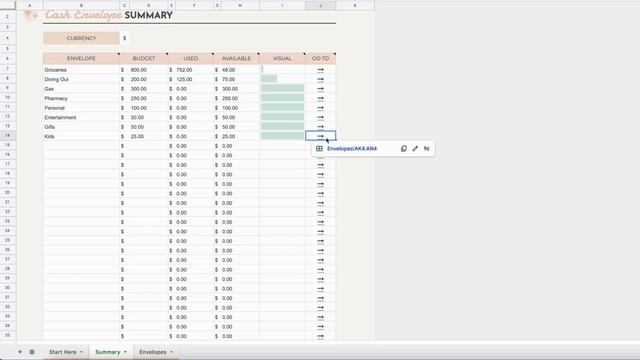Viewport: 640px width, 360px height.
Task: Click the Cash Envelope SUMMARY title
Action: 109,15
